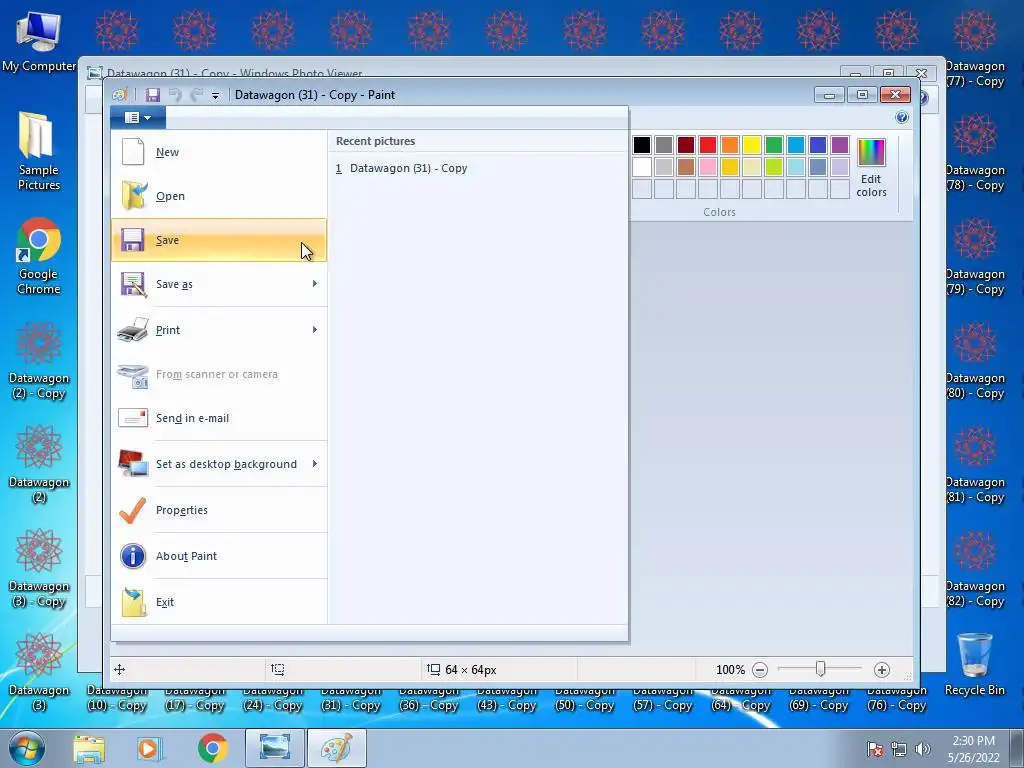Collapse the Paint file menu button
Image resolution: width=1024 pixels, height=768 pixels.
pos(138,118)
